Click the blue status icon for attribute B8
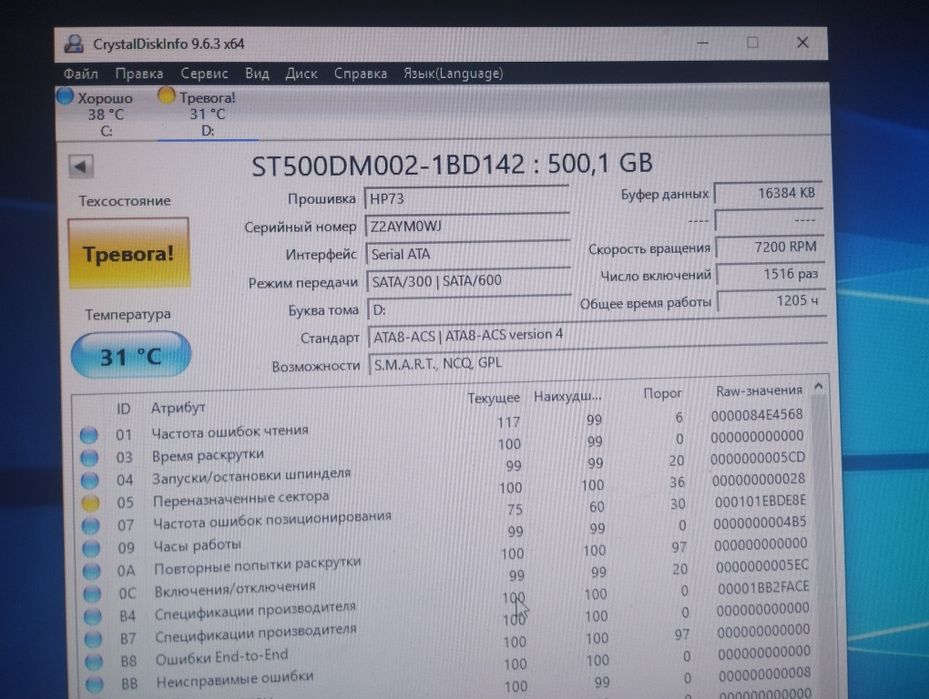Image resolution: width=929 pixels, height=699 pixels. tap(94, 661)
